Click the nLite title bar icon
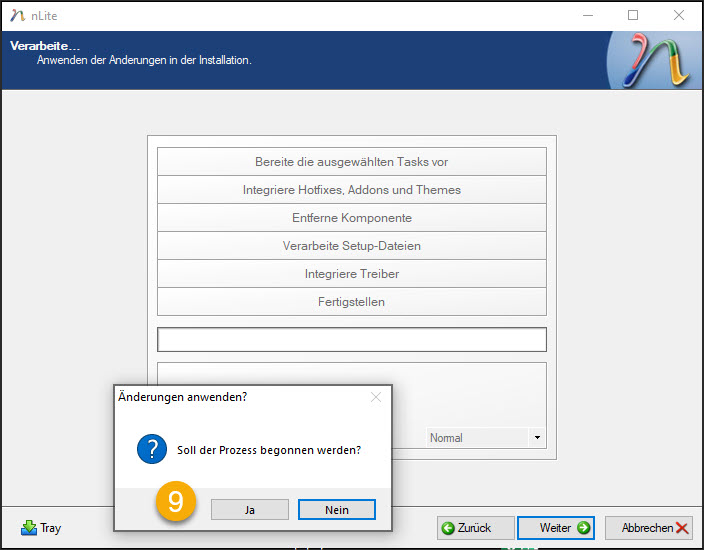Screen dimensions: 704x550 coord(17,15)
